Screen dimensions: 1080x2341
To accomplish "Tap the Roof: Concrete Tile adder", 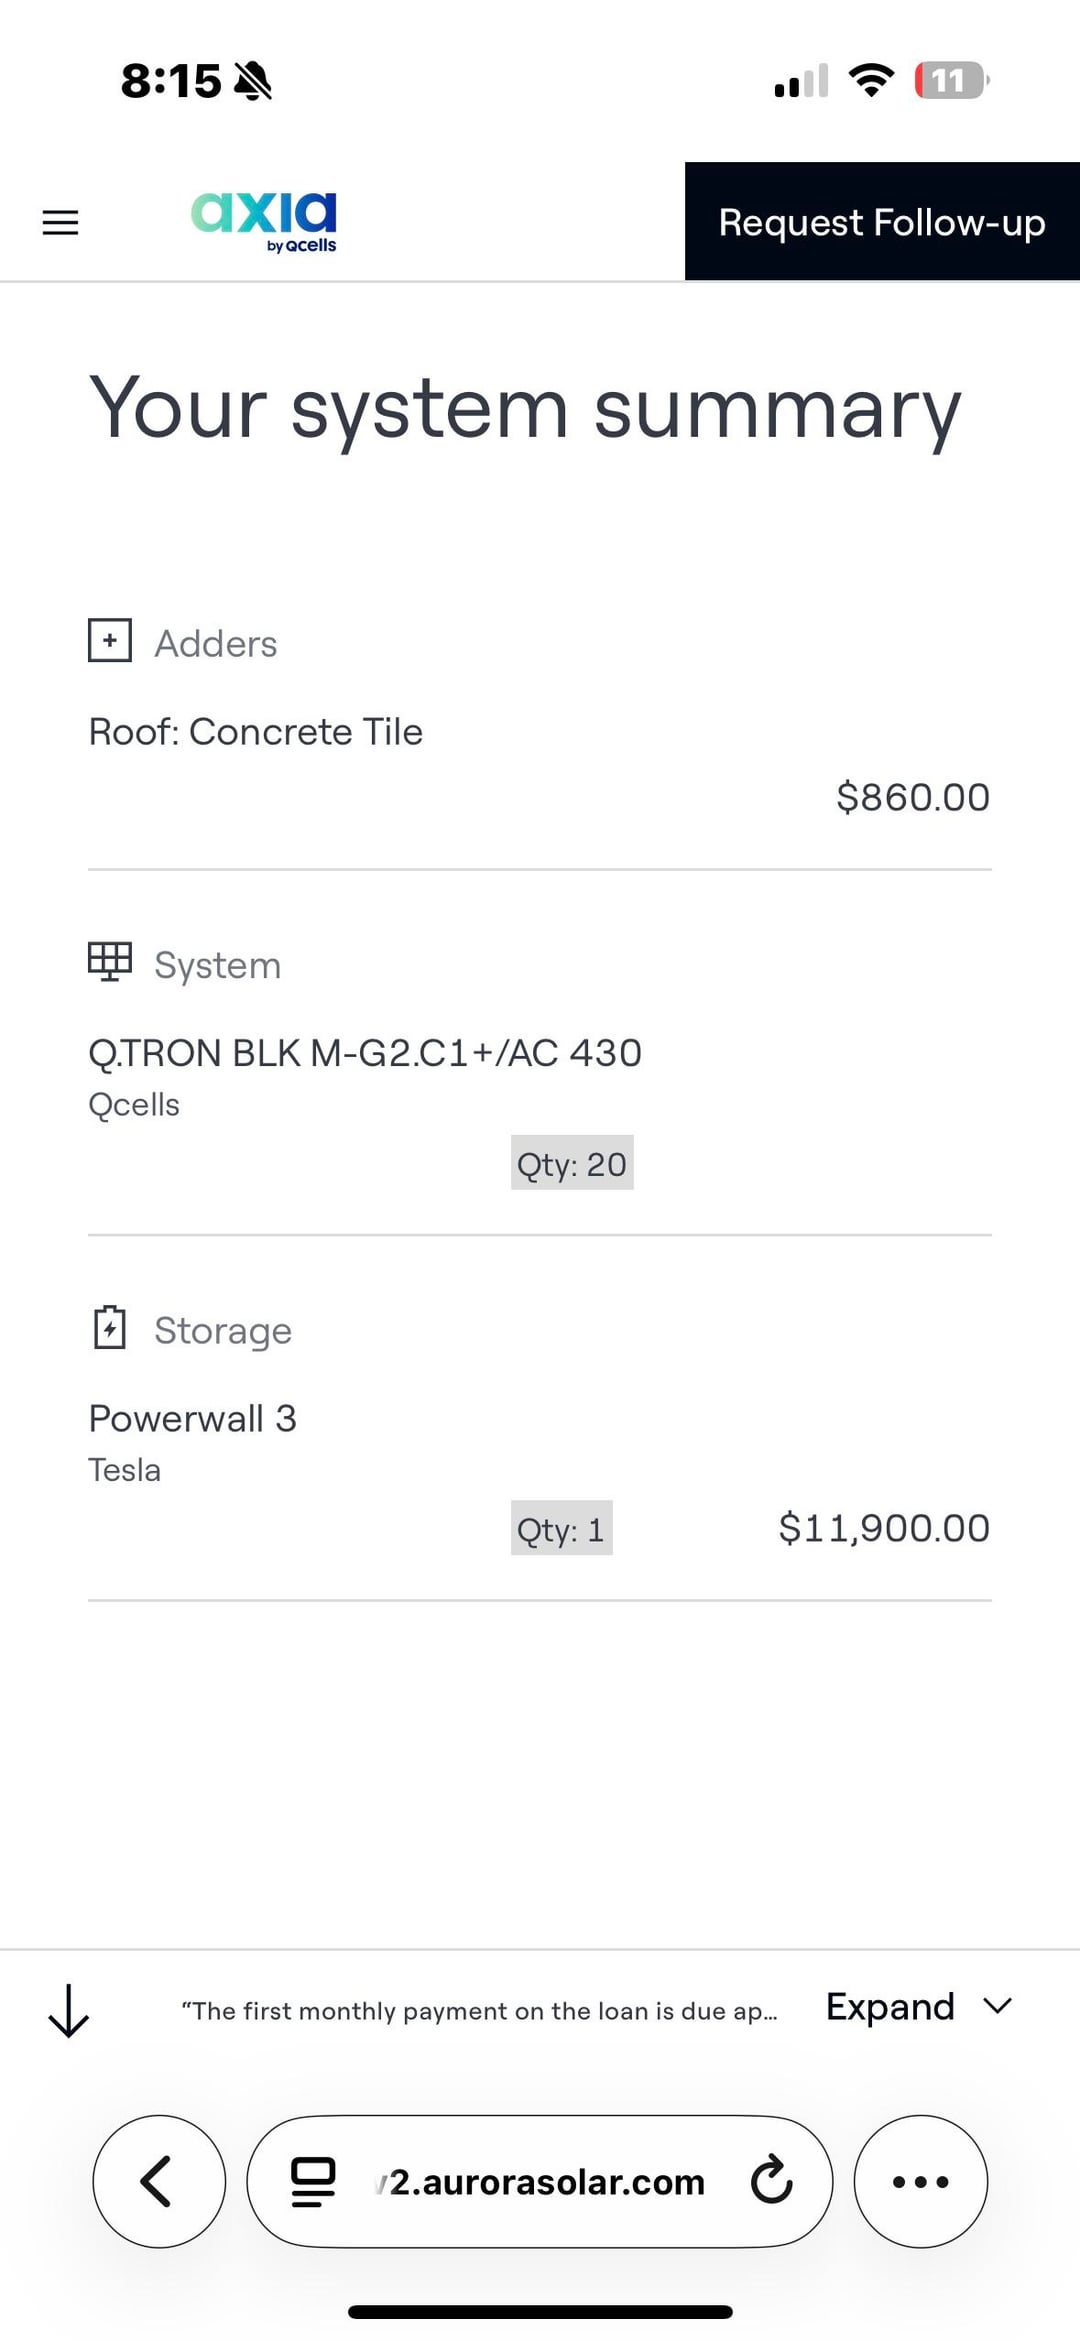I will point(256,732).
